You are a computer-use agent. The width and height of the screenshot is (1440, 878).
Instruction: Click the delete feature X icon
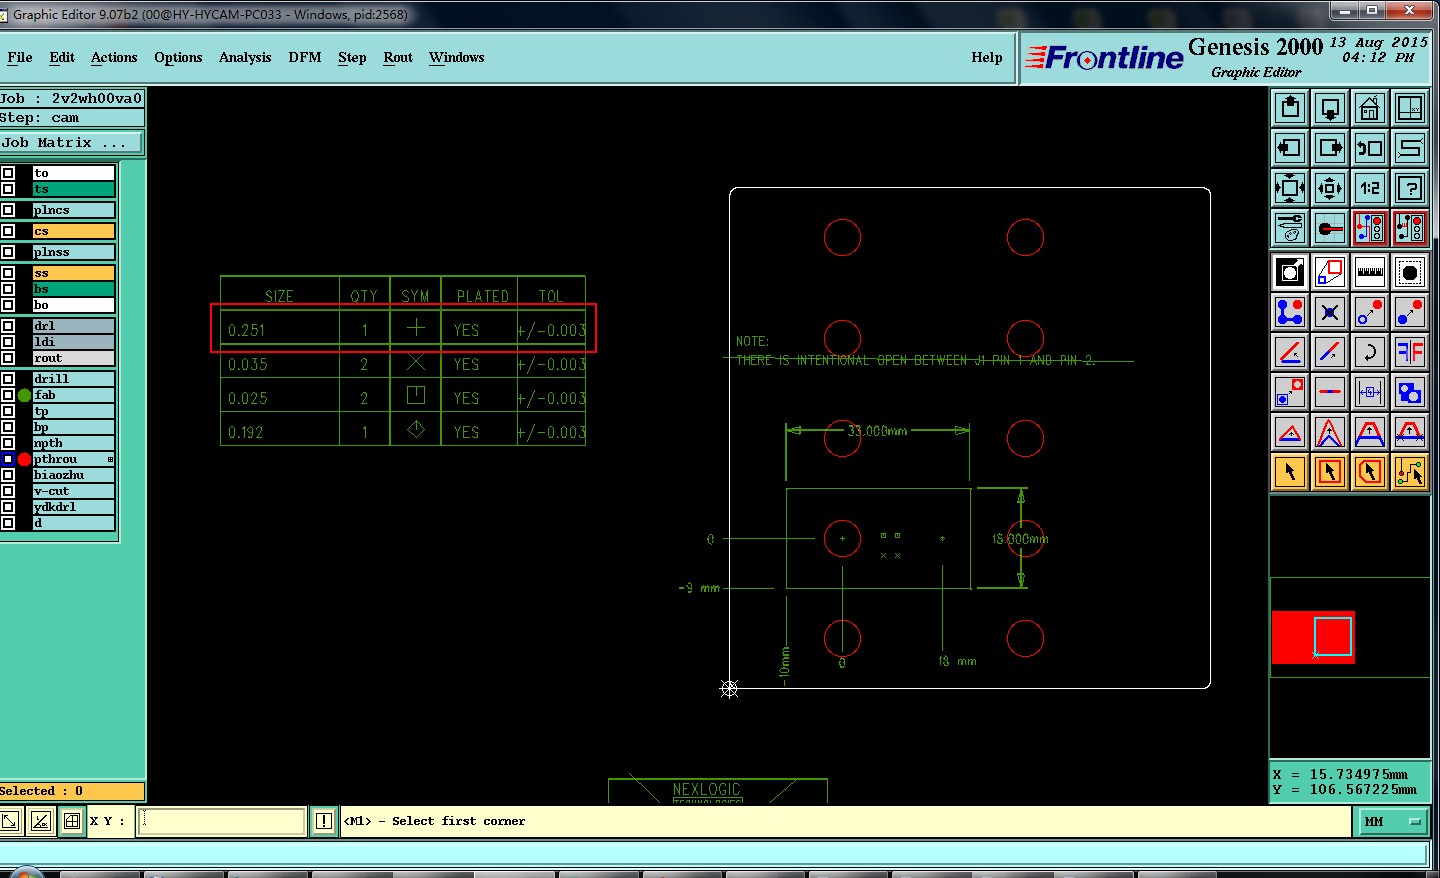point(1330,312)
